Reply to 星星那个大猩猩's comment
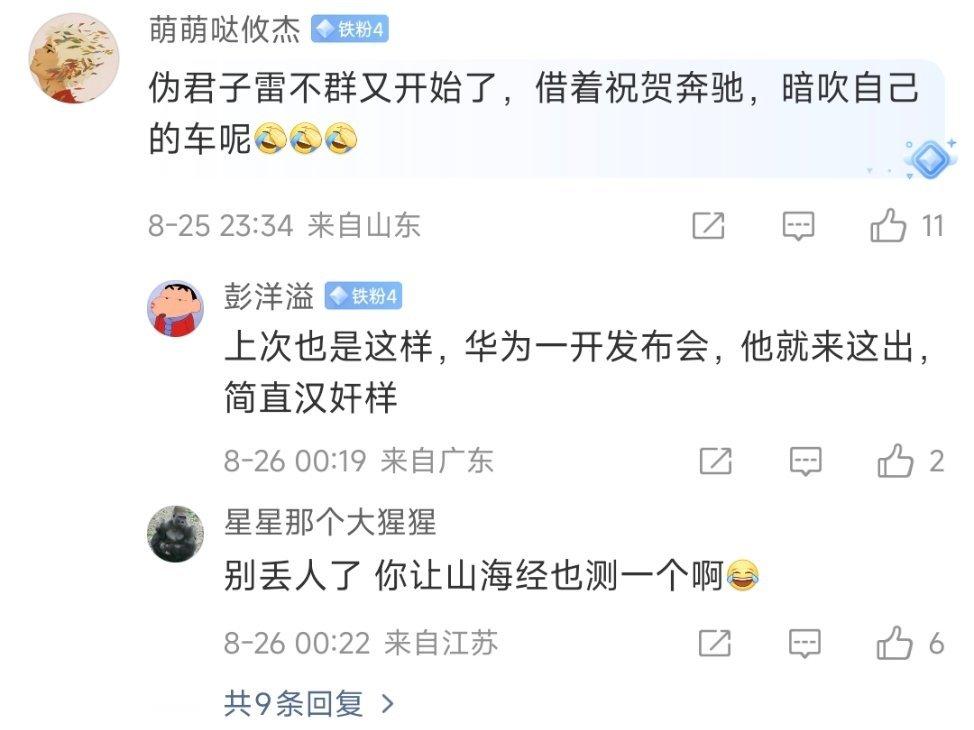 [805, 643]
